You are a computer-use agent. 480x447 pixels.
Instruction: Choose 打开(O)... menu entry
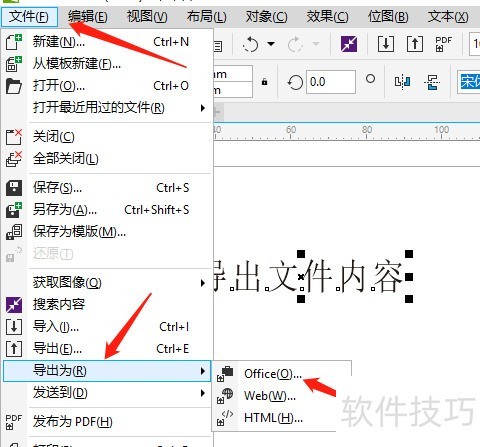(x=107, y=86)
